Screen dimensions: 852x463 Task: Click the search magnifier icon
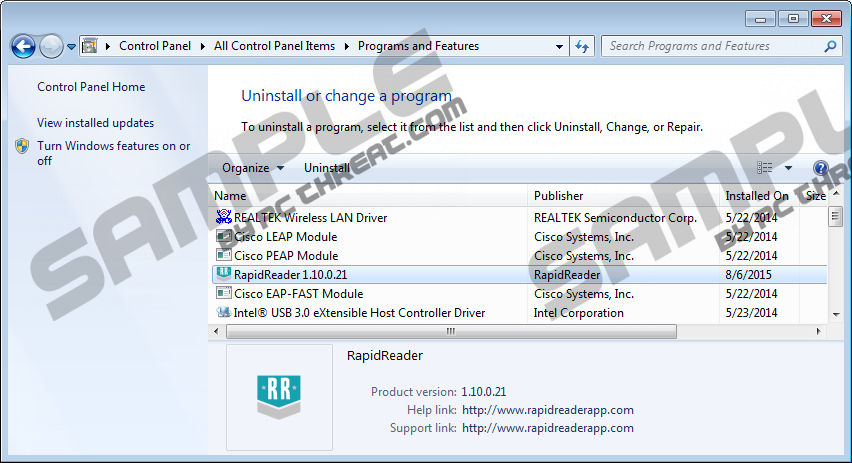830,46
